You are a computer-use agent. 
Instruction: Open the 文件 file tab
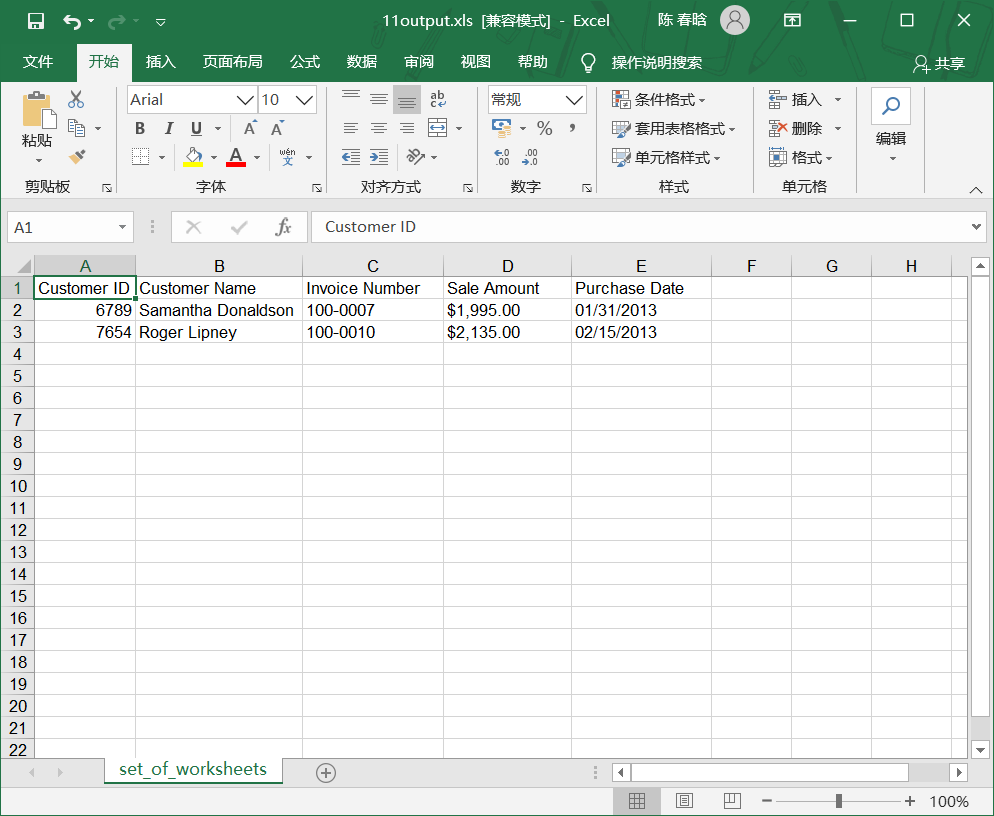(x=37, y=62)
